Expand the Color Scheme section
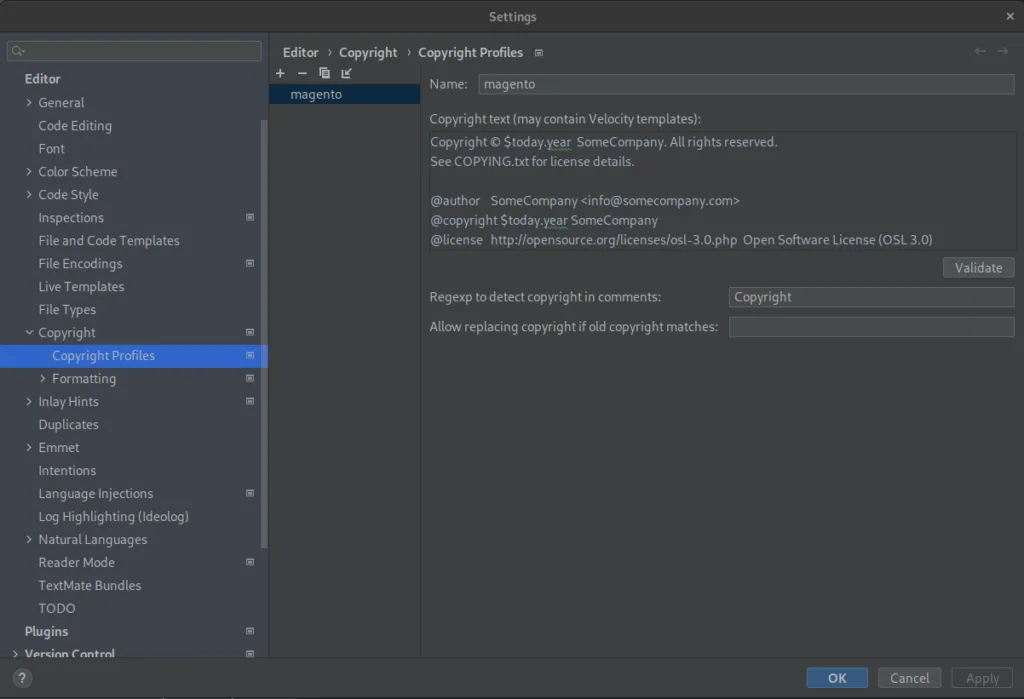This screenshot has height=699, width=1024. [x=29, y=172]
